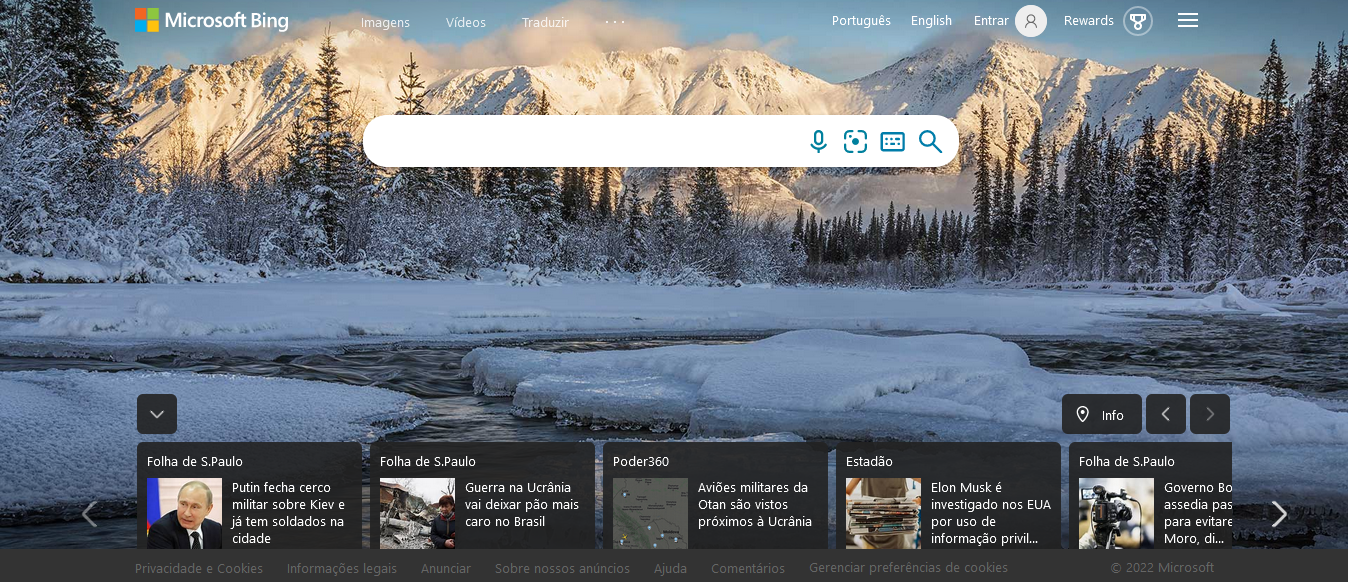Collapse the news feed with chevron button

point(157,414)
